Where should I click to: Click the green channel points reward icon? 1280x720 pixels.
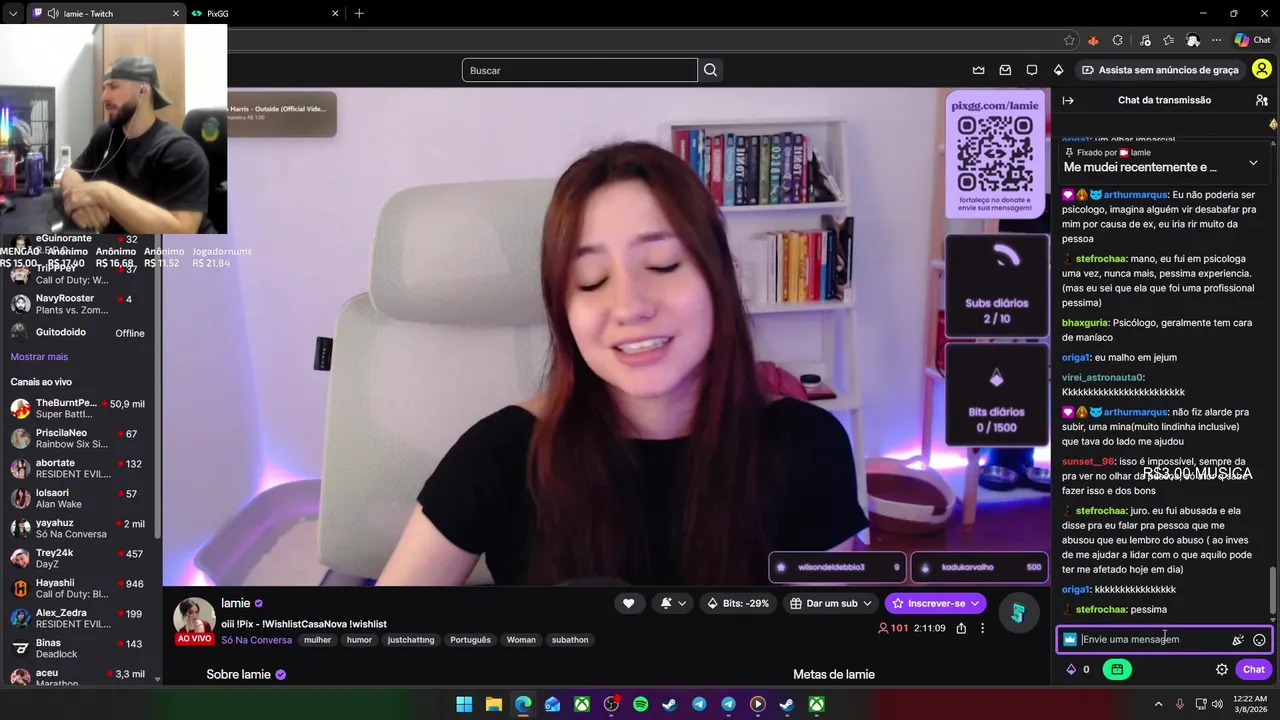pos(1117,670)
